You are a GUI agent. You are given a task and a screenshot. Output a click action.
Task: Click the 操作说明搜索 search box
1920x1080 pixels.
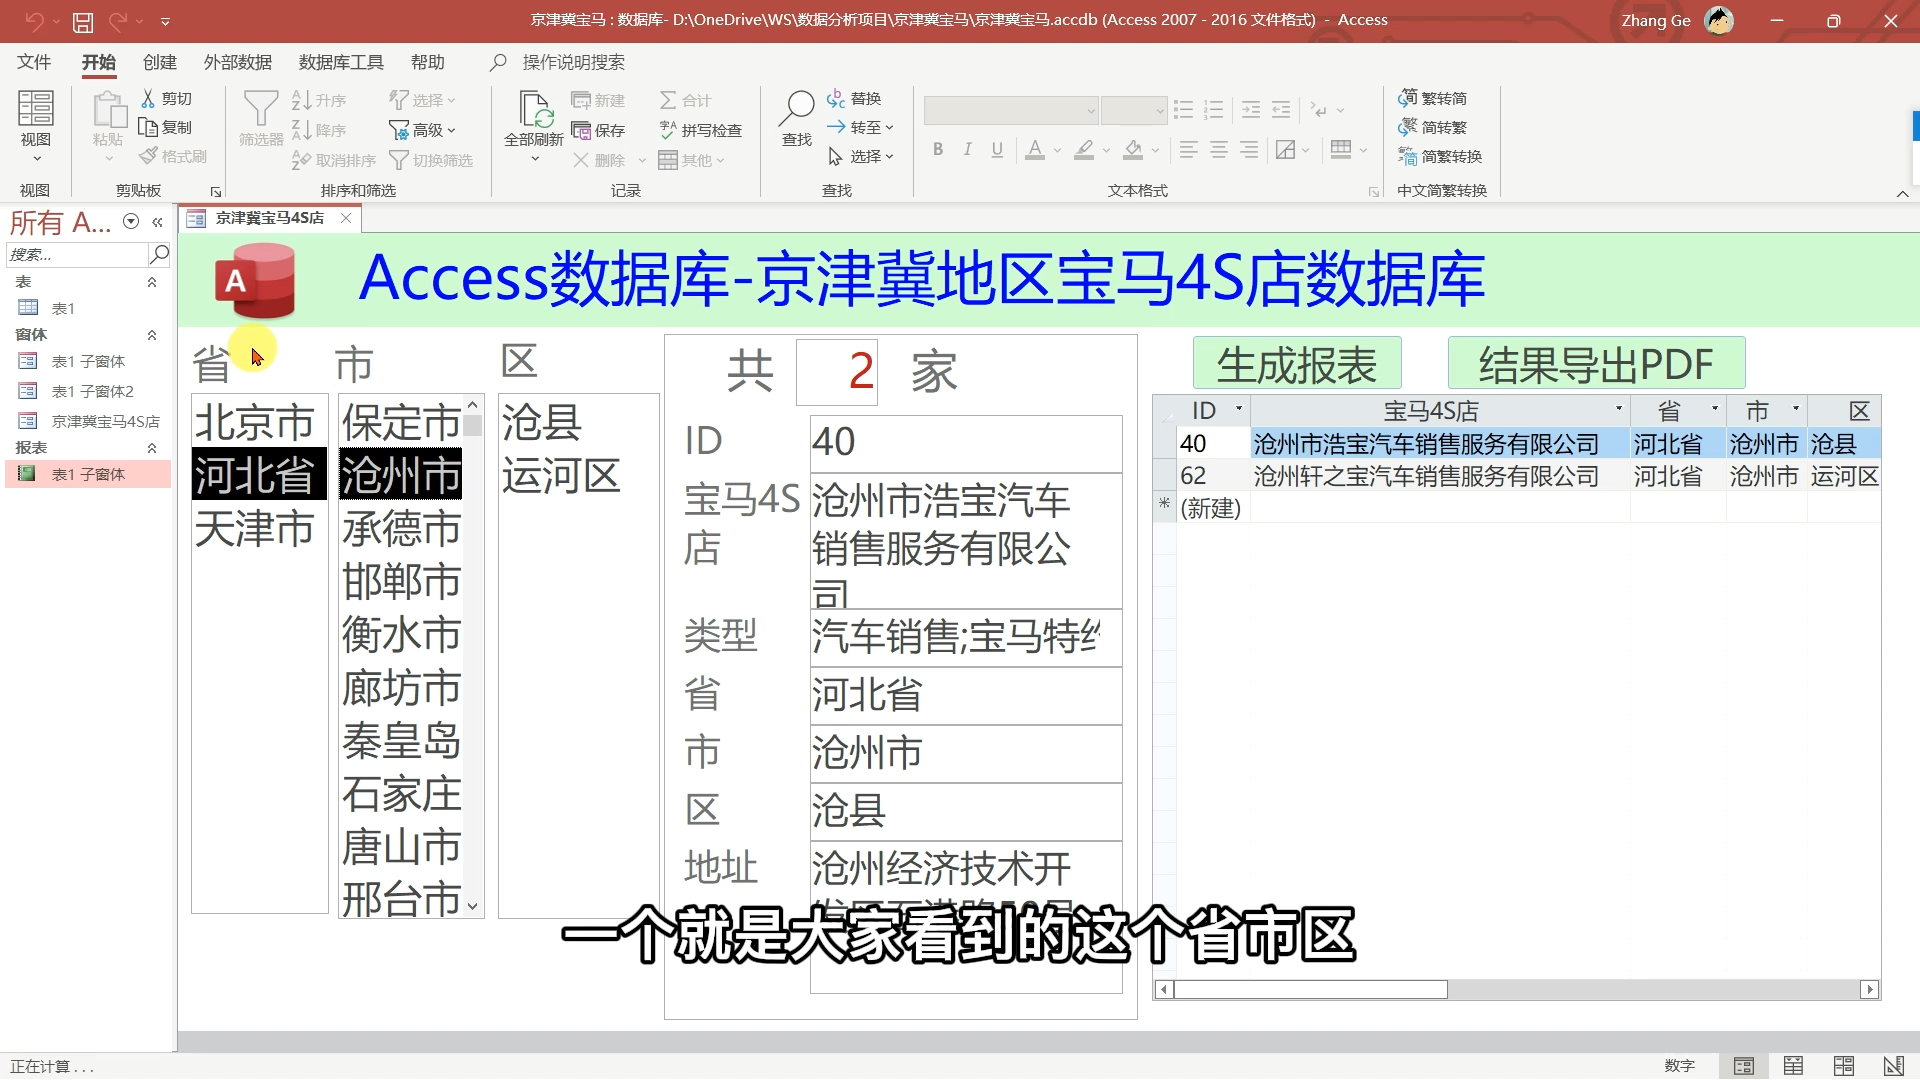(x=573, y=62)
